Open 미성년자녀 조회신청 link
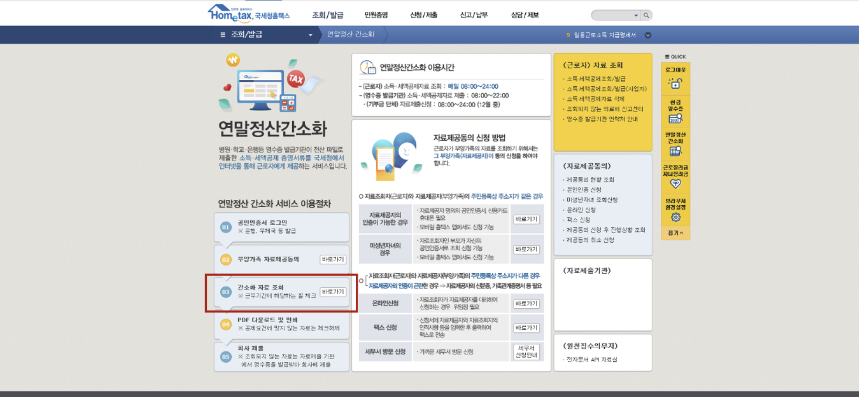 coord(592,199)
